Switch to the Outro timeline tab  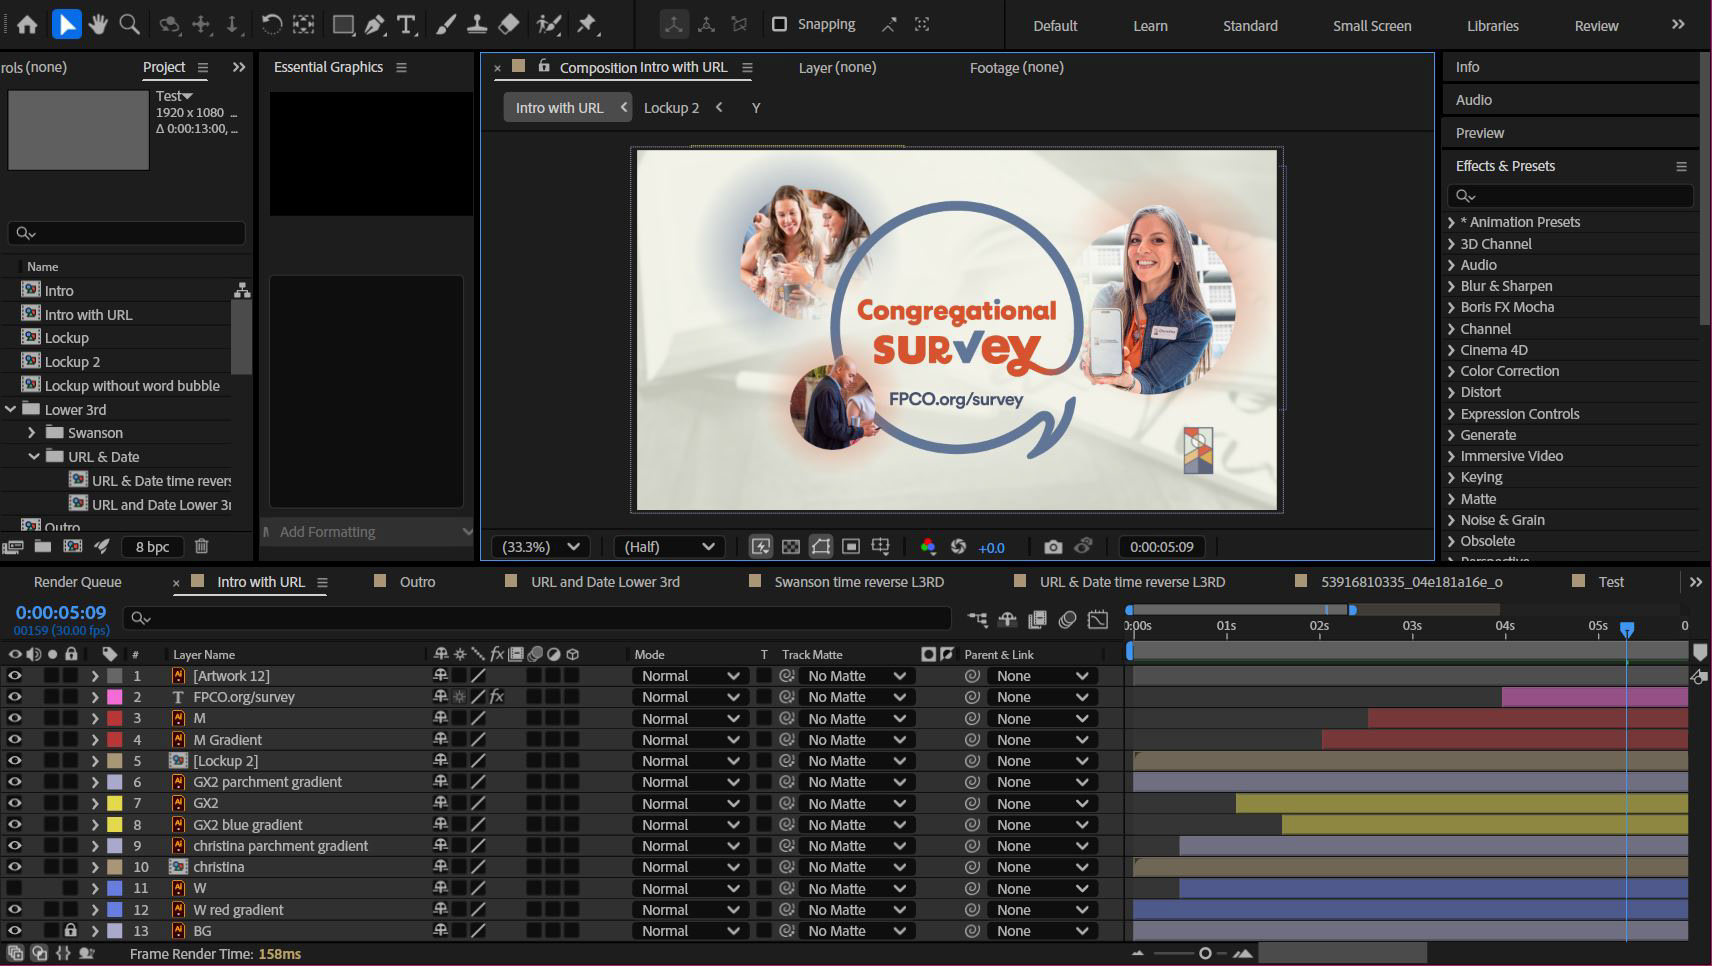pos(417,582)
